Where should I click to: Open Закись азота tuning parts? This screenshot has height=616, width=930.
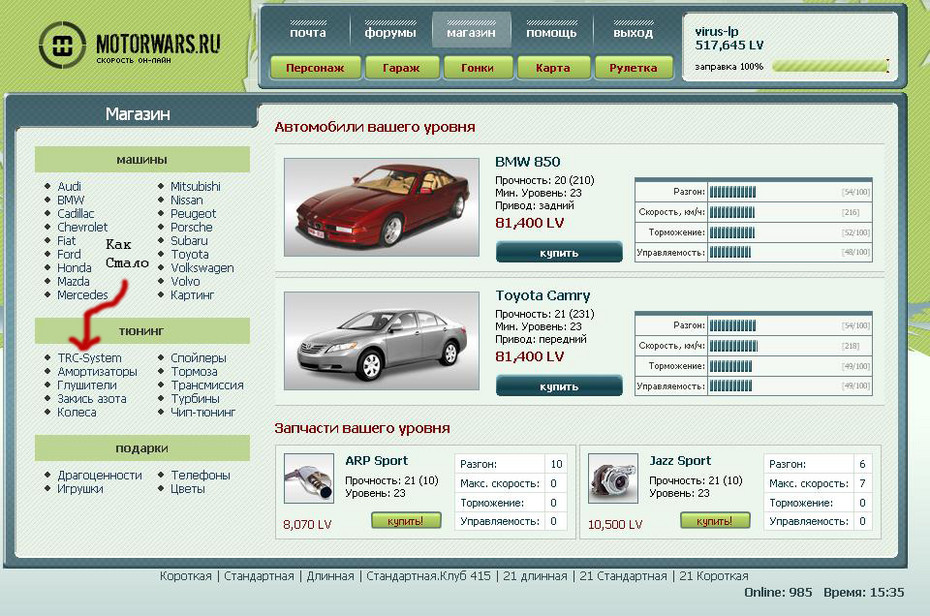[92, 399]
